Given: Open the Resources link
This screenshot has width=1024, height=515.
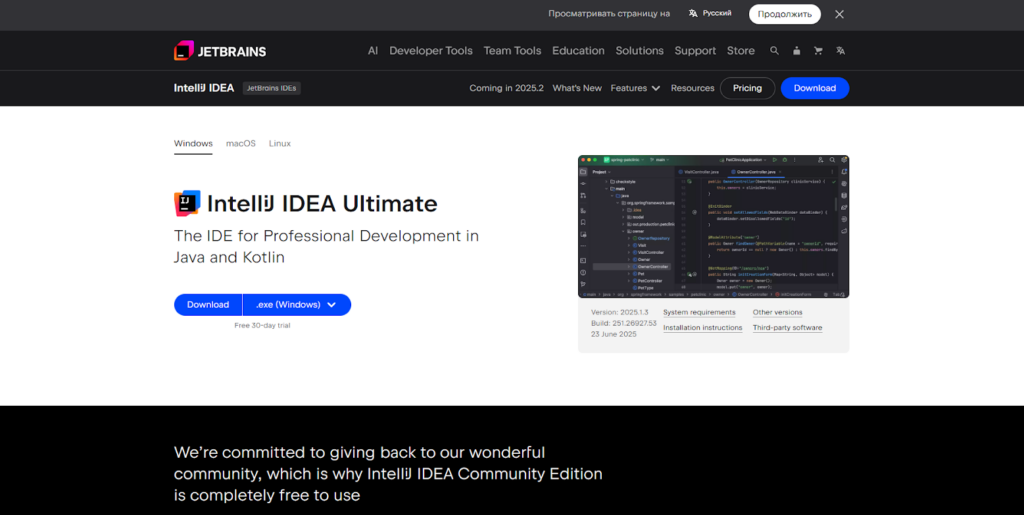Looking at the screenshot, I should (692, 88).
